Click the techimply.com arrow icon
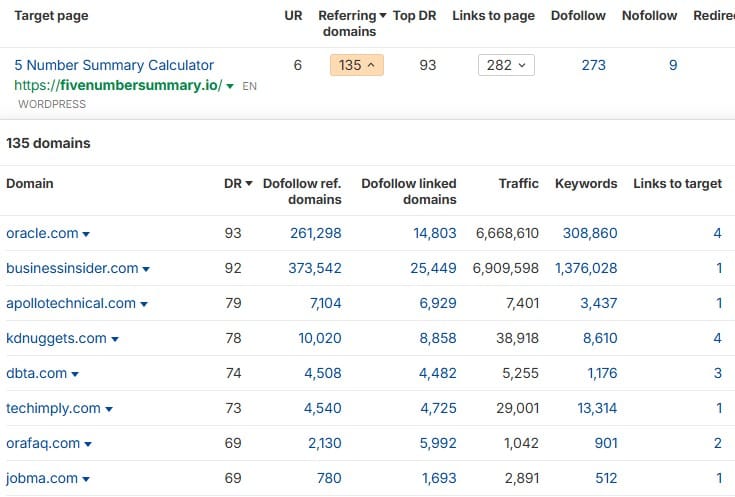This screenshot has height=497, width=735. coord(109,409)
